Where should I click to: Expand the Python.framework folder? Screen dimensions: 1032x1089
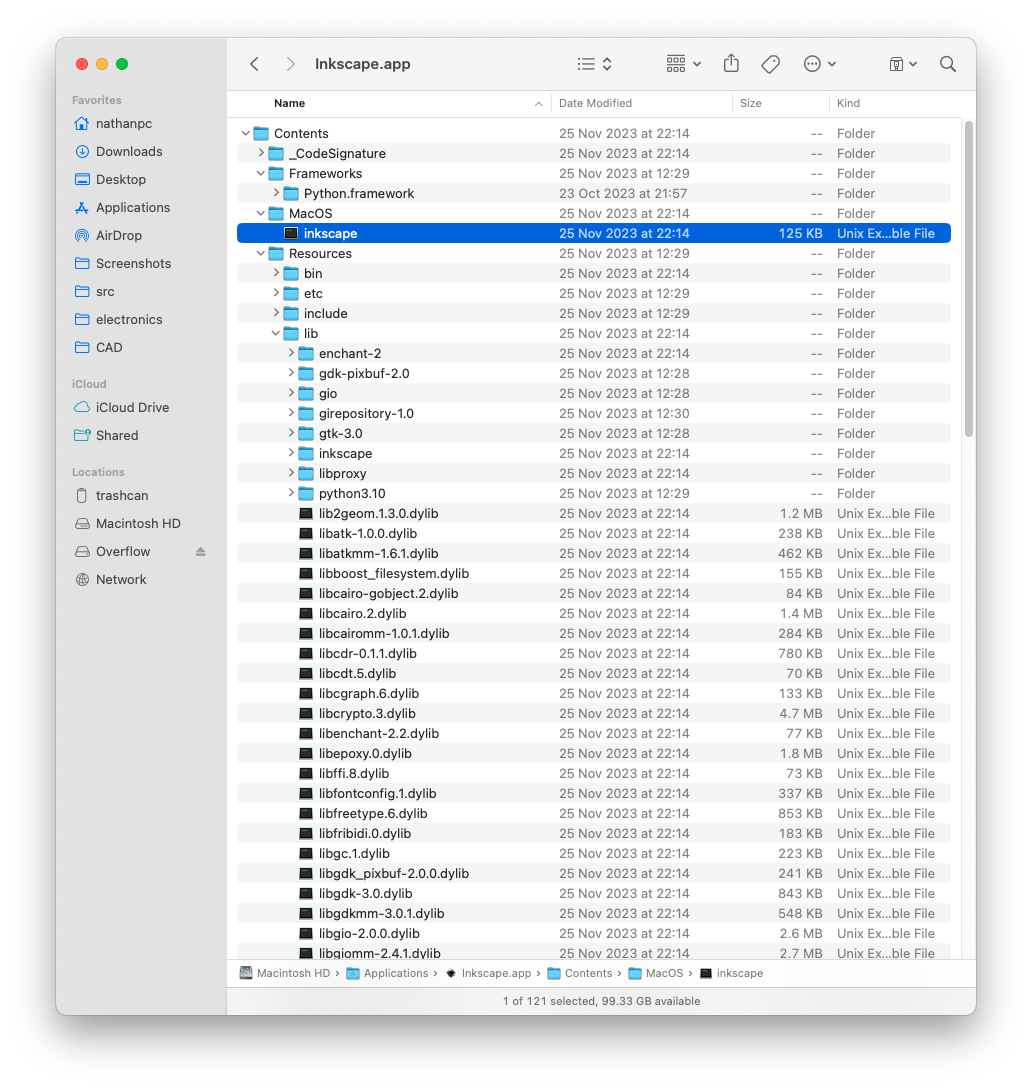[276, 194]
